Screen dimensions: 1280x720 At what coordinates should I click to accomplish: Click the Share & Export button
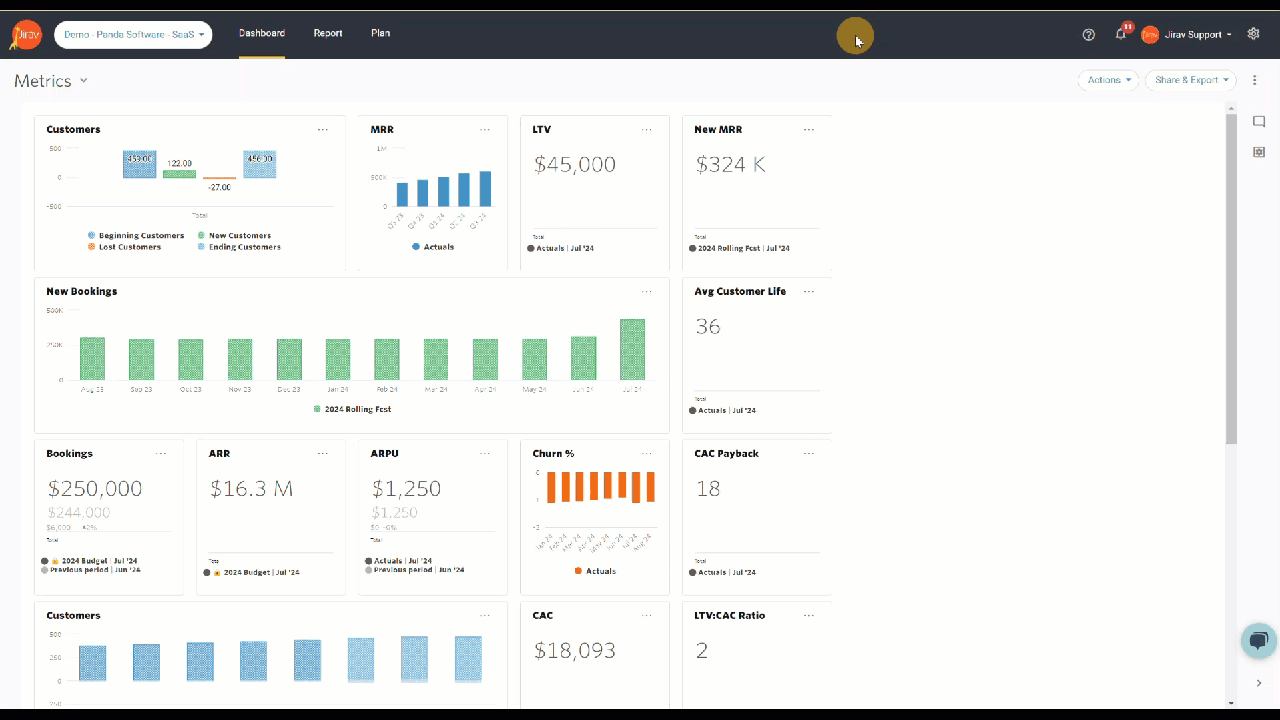(1190, 80)
